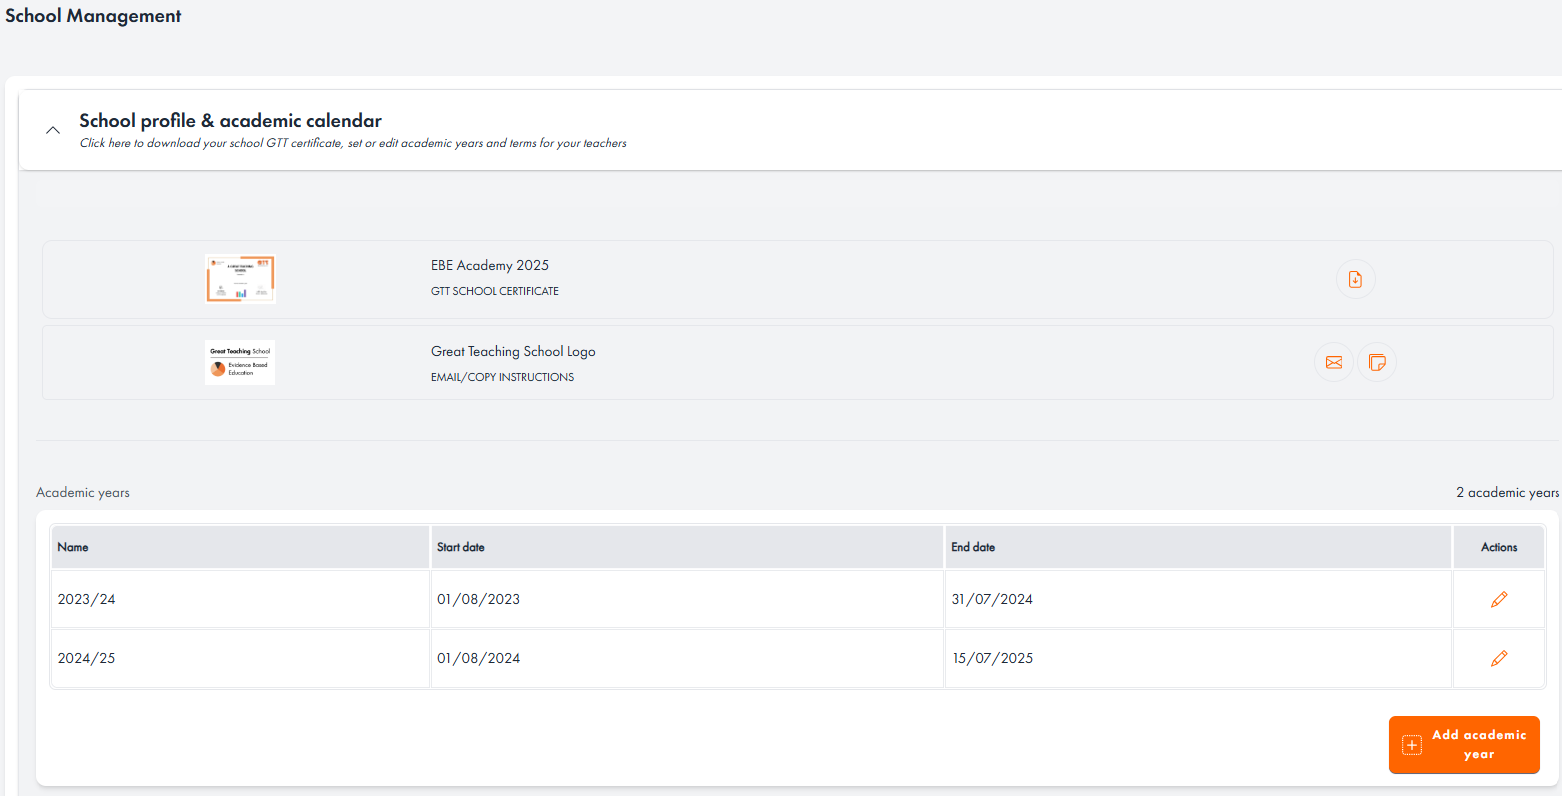Download the EBE Academy 2025 certificate
Viewport: 1562px width, 796px height.
[1355, 279]
